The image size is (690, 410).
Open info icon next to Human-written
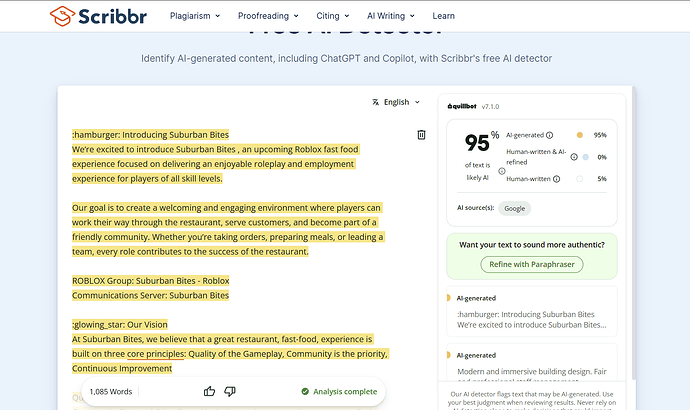pyautogui.click(x=557, y=179)
